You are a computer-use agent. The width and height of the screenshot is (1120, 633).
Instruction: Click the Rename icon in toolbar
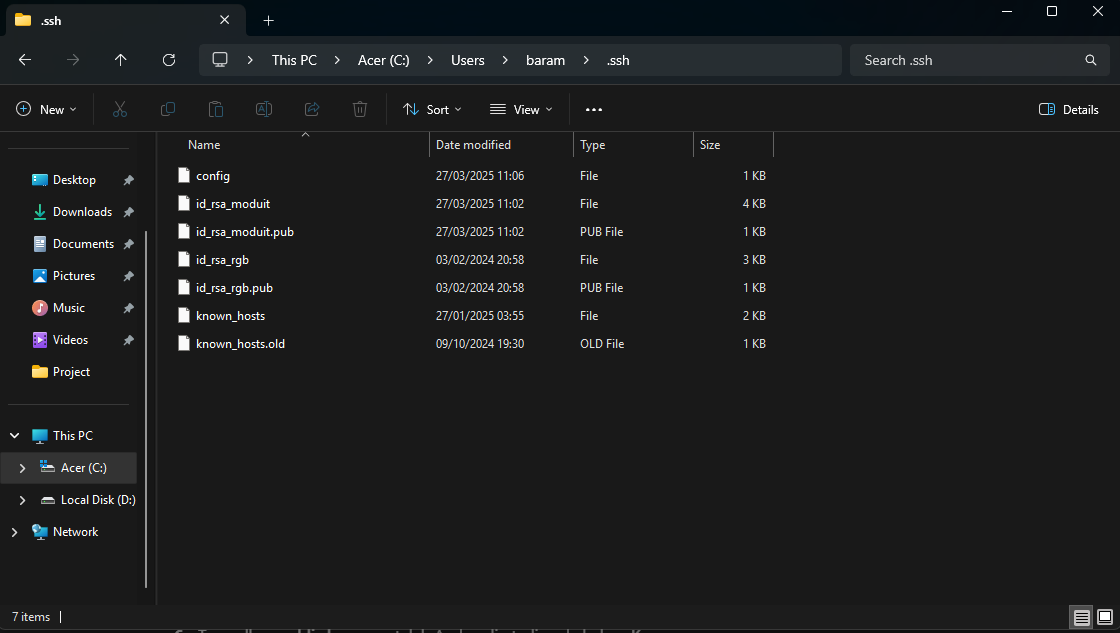coord(264,109)
